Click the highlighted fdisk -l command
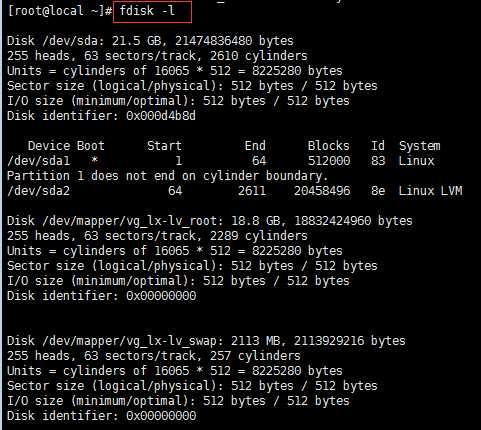This screenshot has width=481, height=430. 147,11
